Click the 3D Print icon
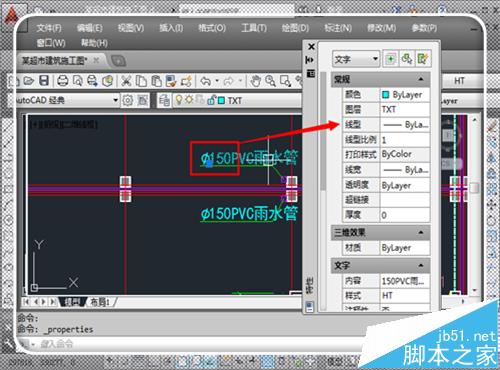 pyautogui.click(x=107, y=81)
